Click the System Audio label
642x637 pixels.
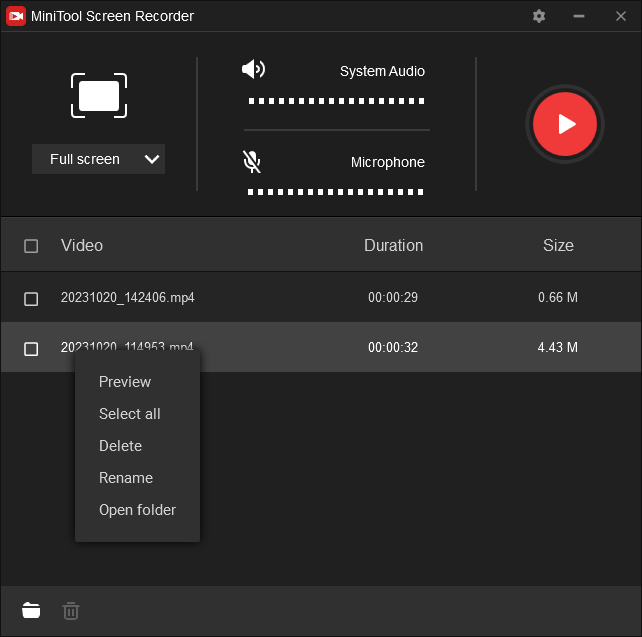tap(382, 71)
